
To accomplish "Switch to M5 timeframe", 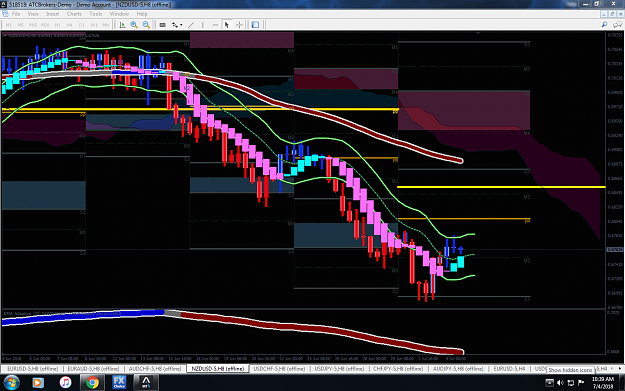I will pos(20,25).
